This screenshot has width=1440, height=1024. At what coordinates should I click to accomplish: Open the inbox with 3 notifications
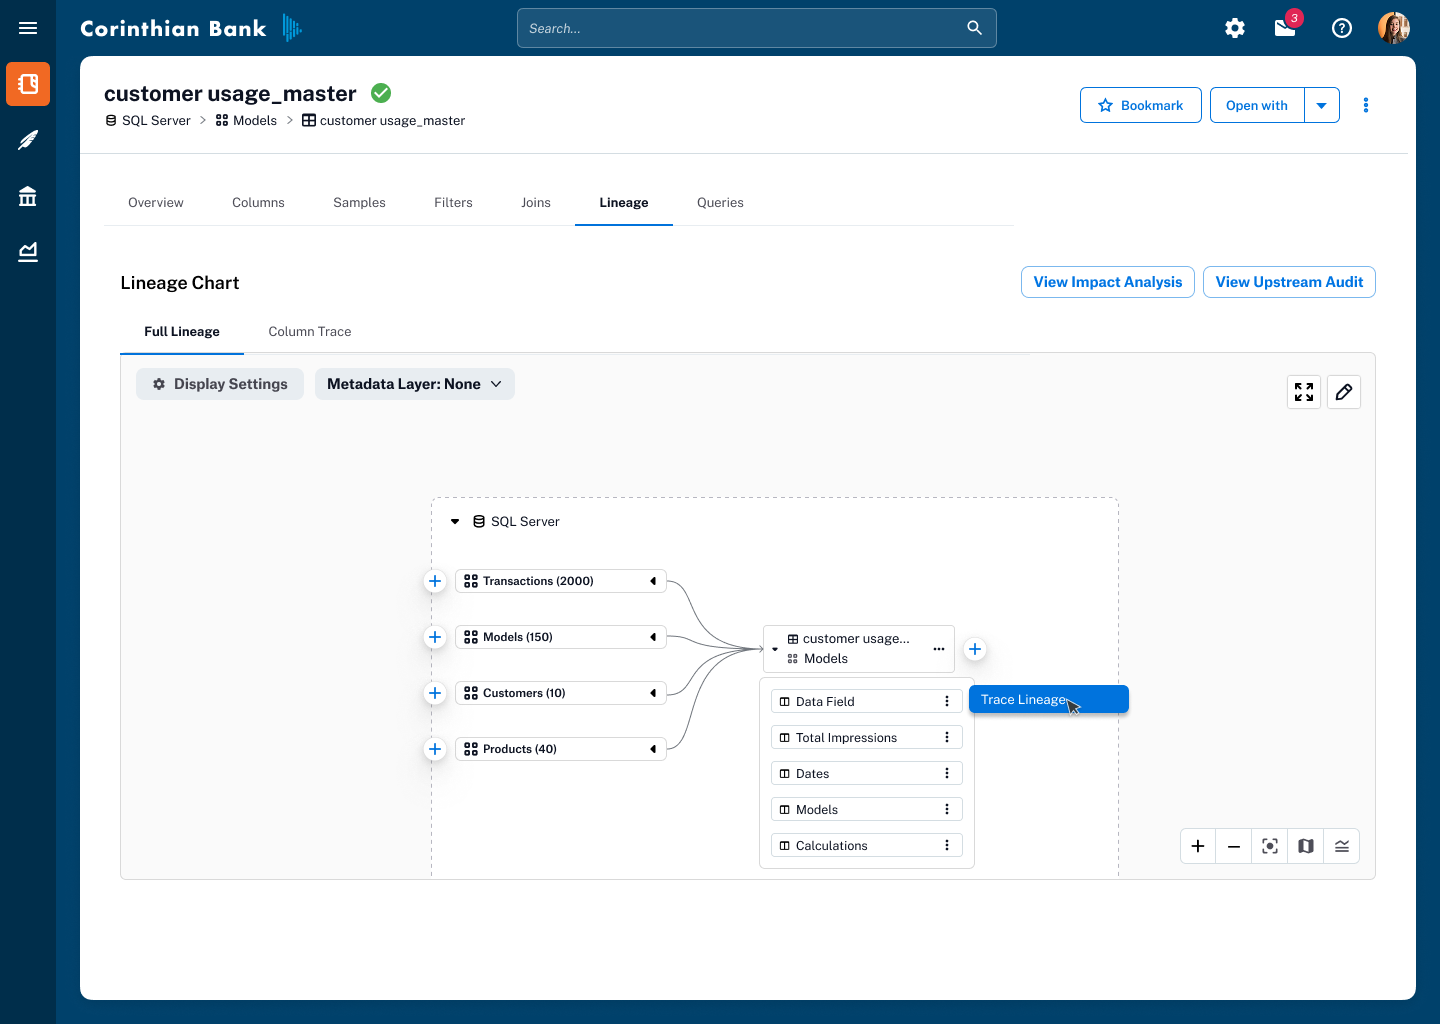(1286, 27)
